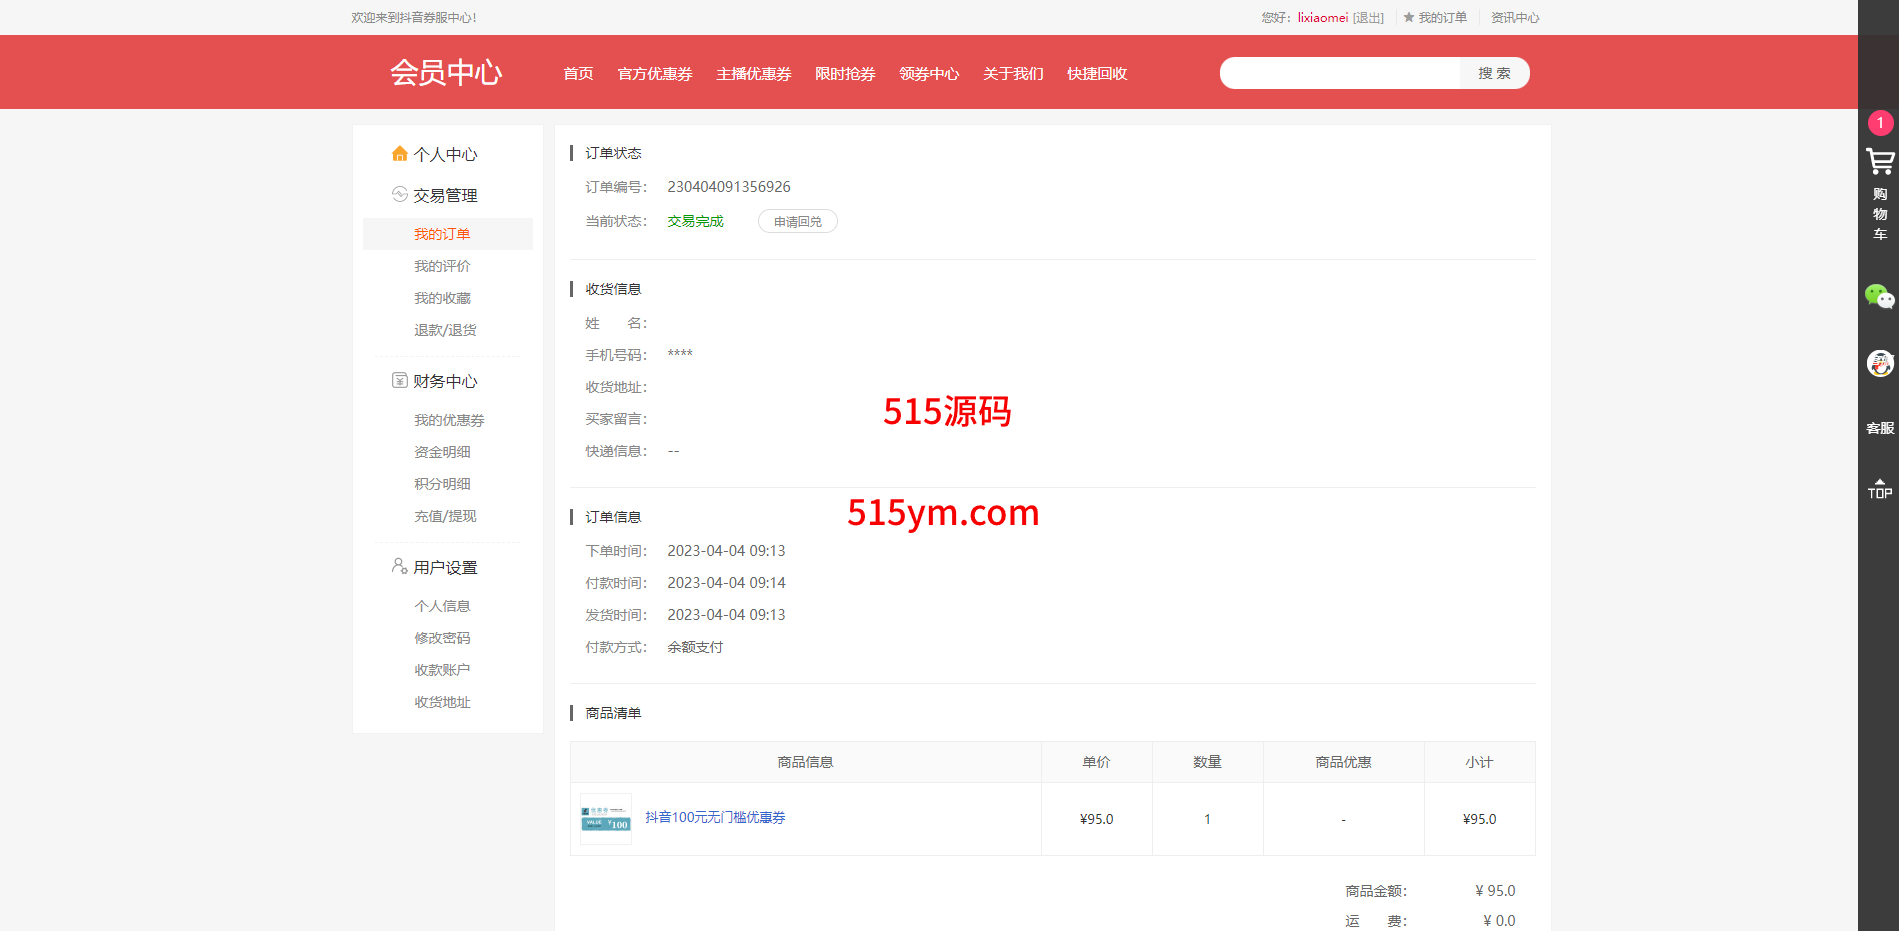Screen dimensions: 1899x931
Task: Click the WeChat icon in right sidebar
Action: pyautogui.click(x=1879, y=297)
